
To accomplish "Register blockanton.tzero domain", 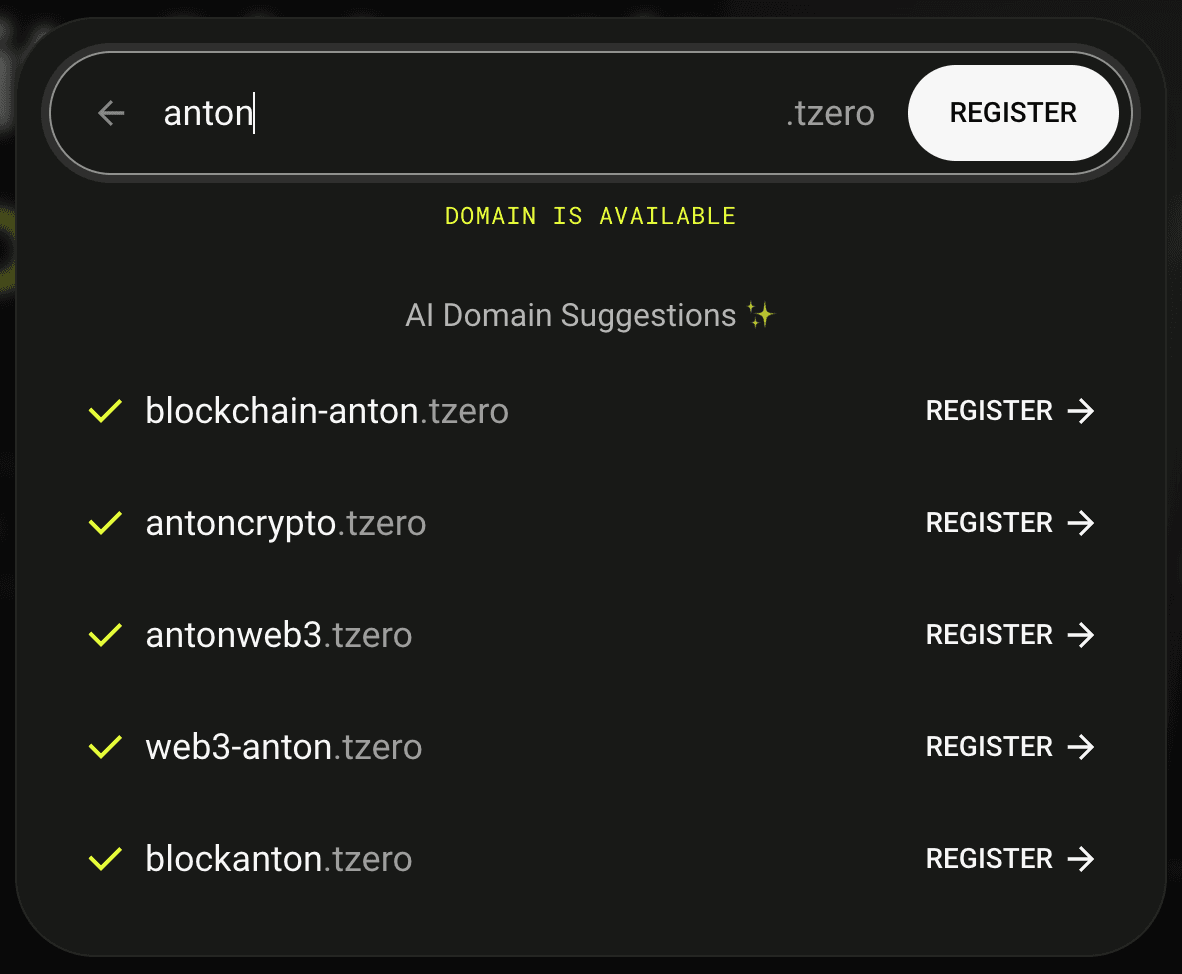I will (x=1009, y=859).
